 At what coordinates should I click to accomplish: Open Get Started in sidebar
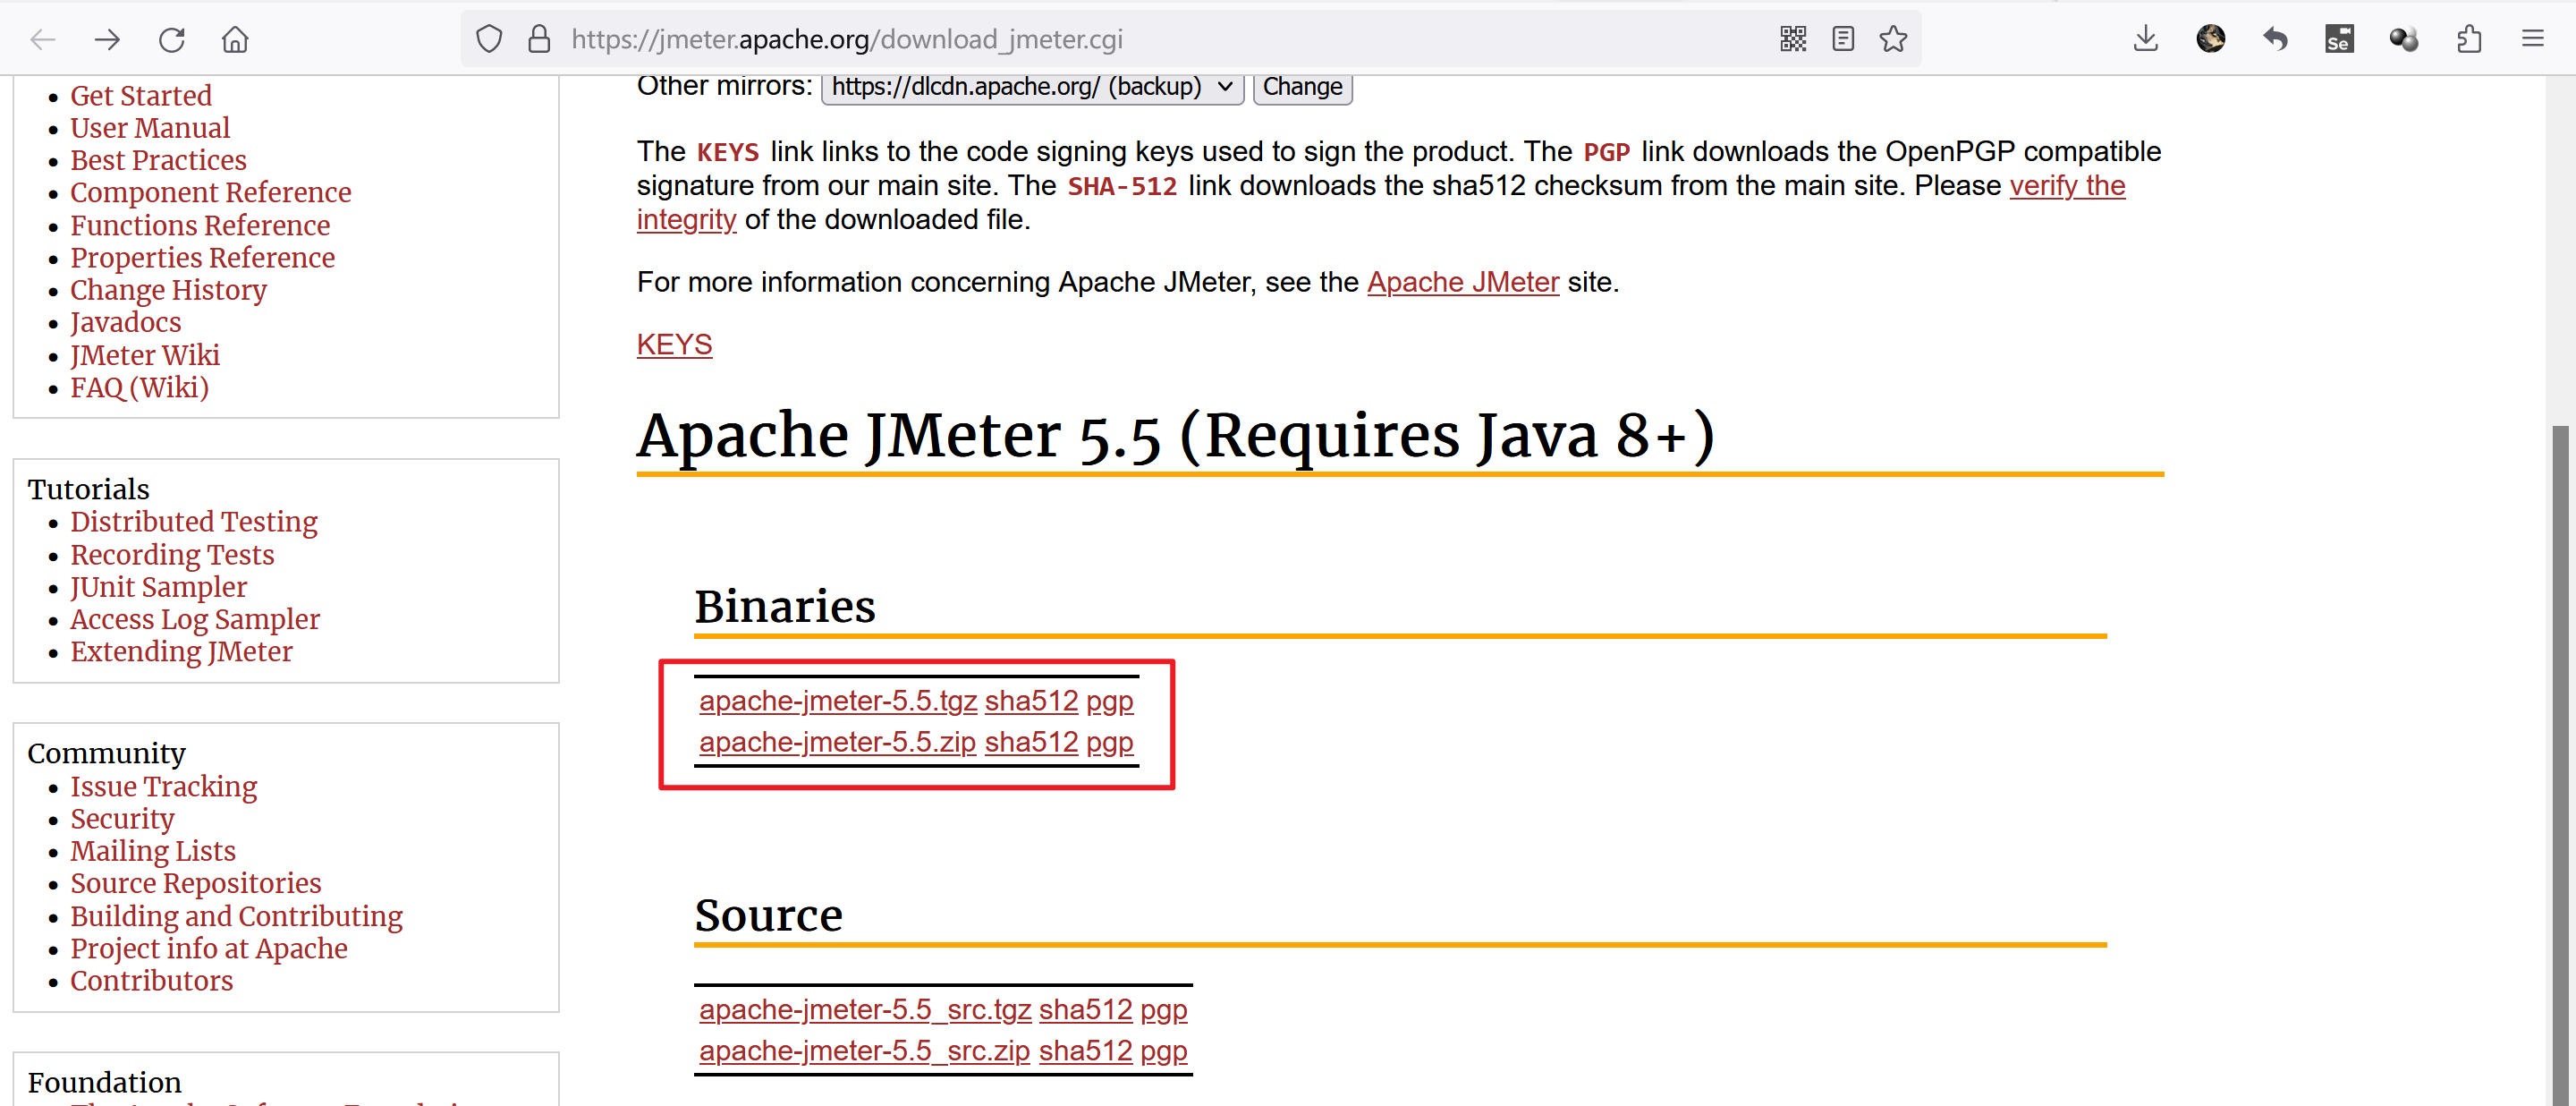coord(141,96)
